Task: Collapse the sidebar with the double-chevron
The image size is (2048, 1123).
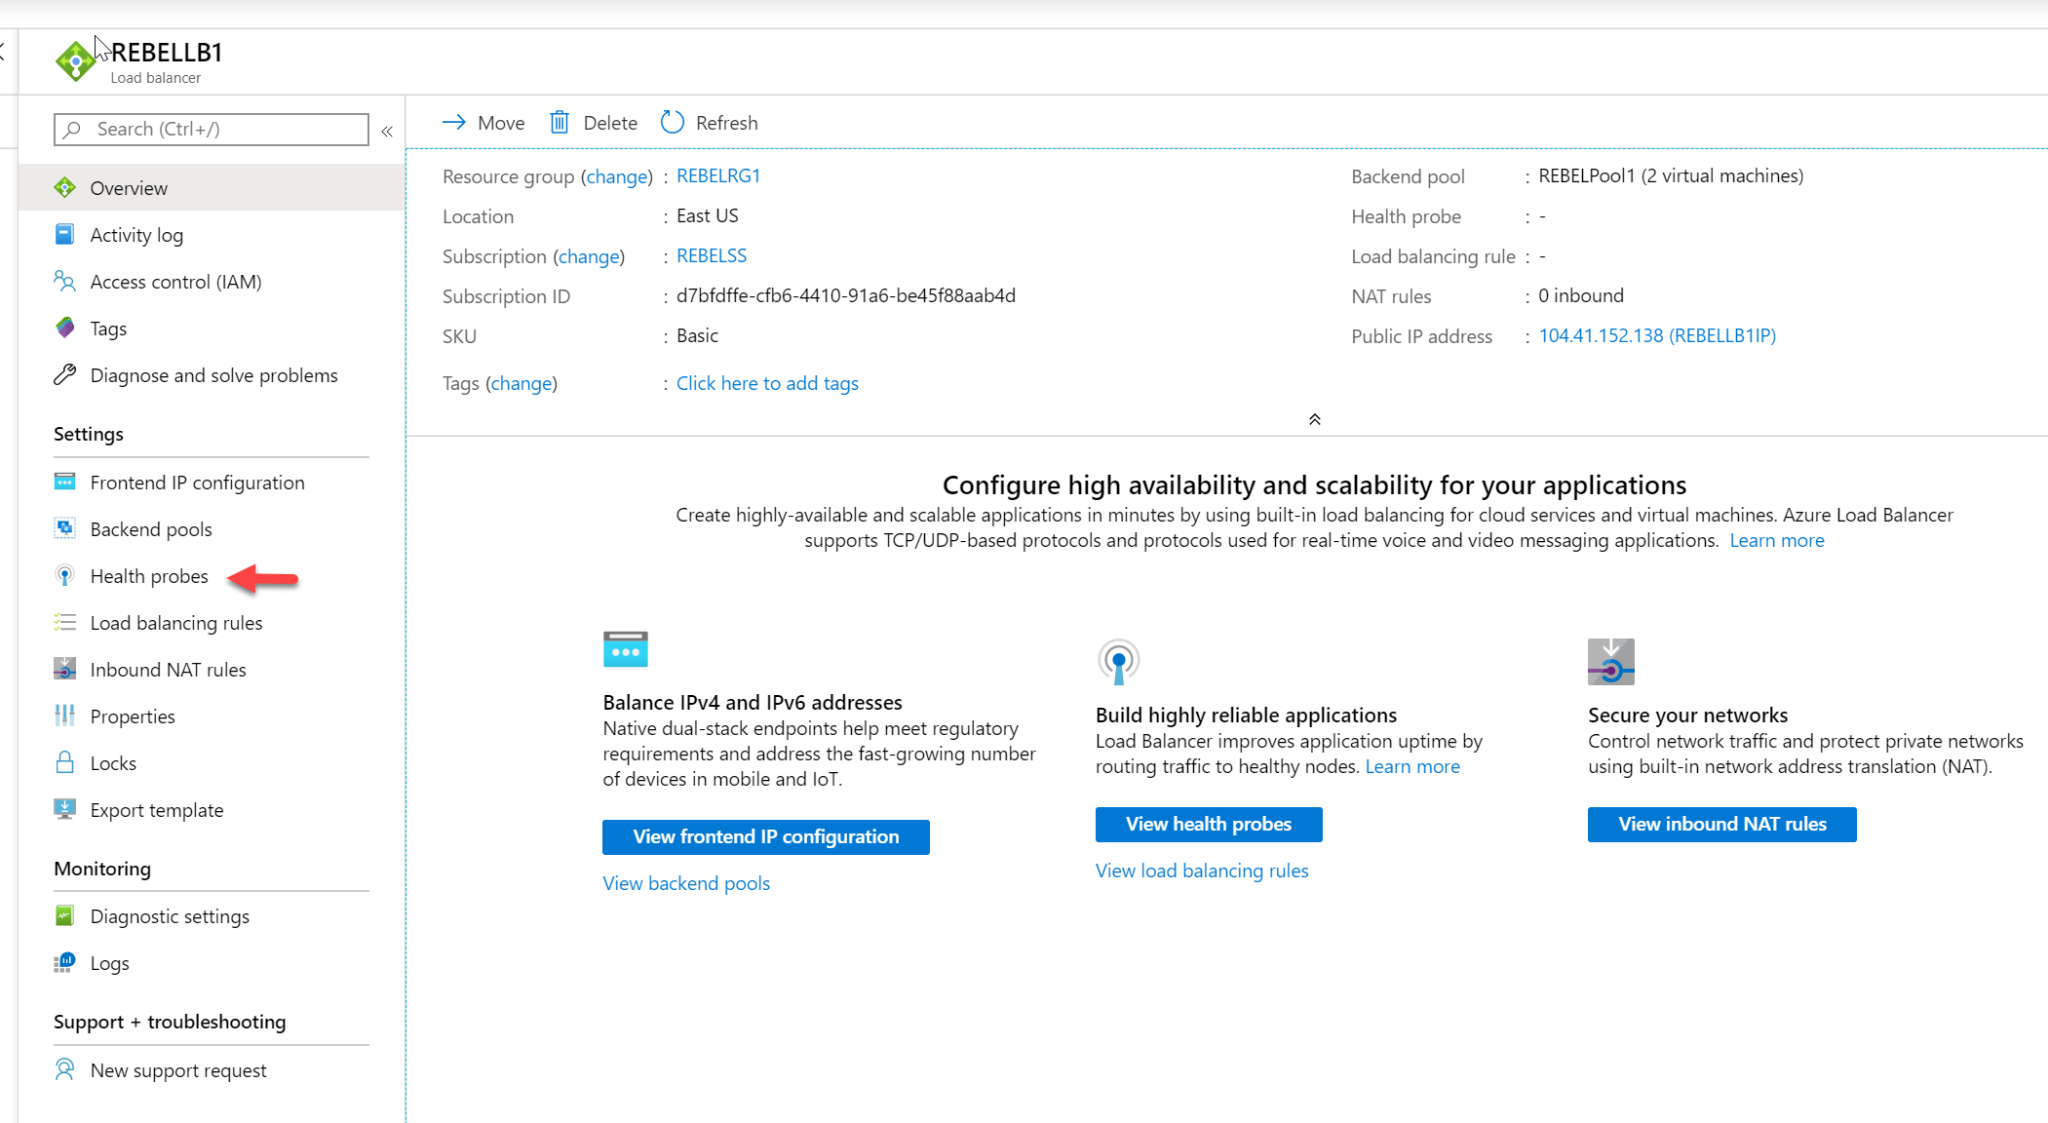Action: (x=387, y=130)
